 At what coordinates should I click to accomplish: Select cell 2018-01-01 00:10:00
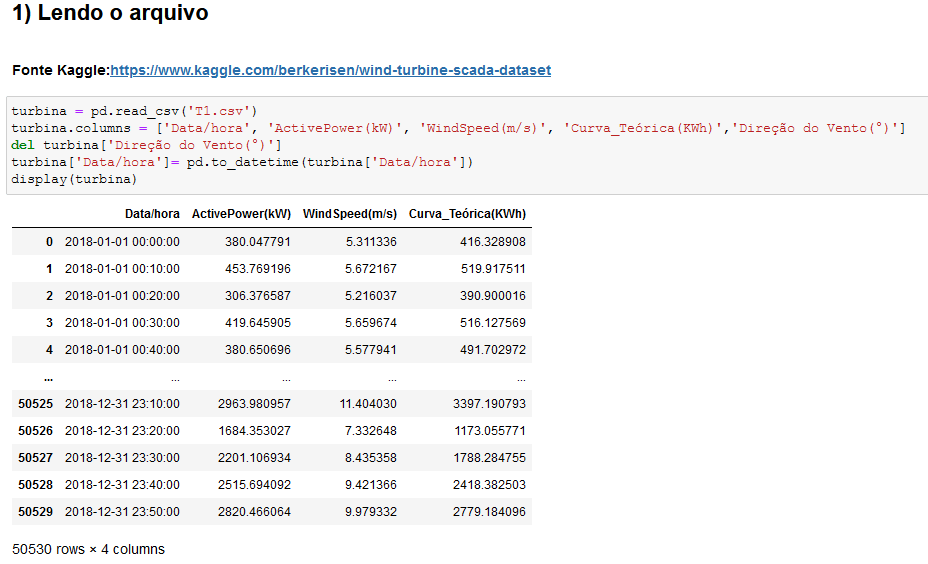(x=122, y=269)
